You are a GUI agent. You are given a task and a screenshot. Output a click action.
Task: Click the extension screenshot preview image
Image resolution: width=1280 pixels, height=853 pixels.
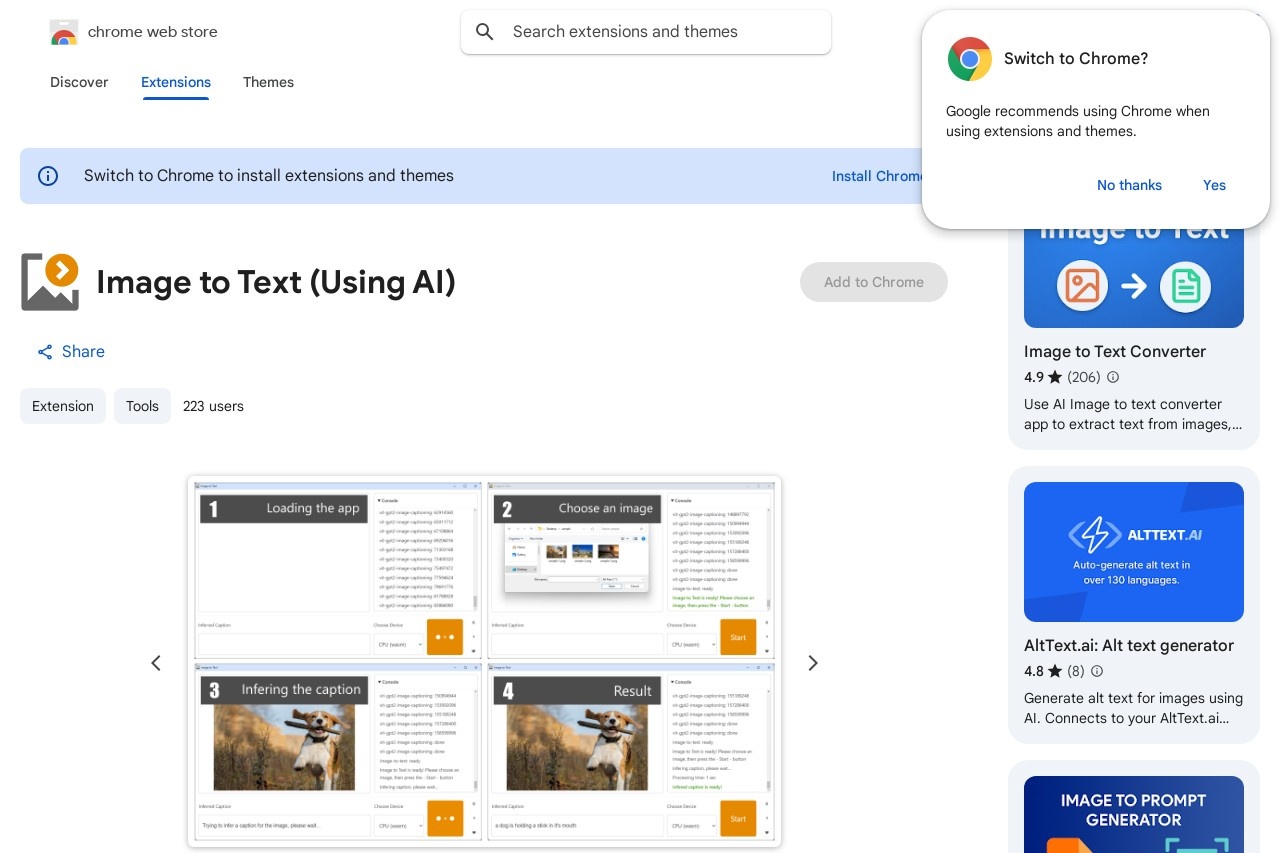[x=484, y=662]
